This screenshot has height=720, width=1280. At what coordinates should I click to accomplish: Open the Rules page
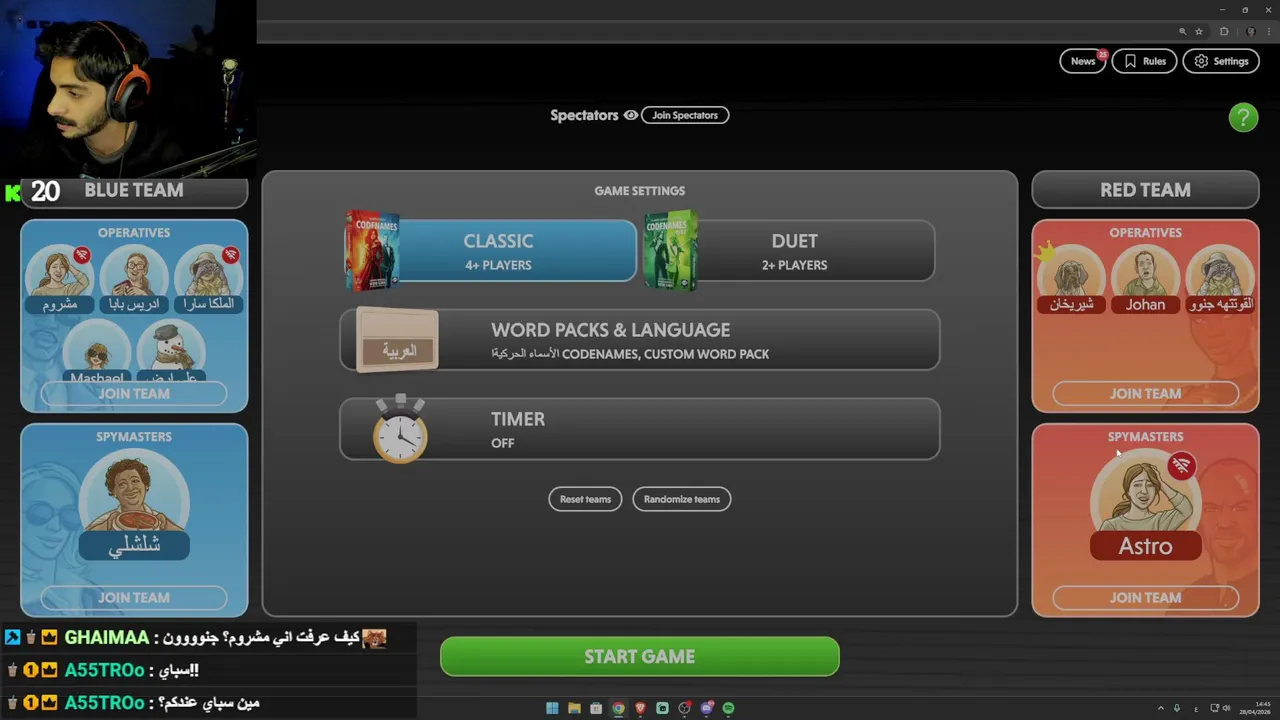(1145, 61)
